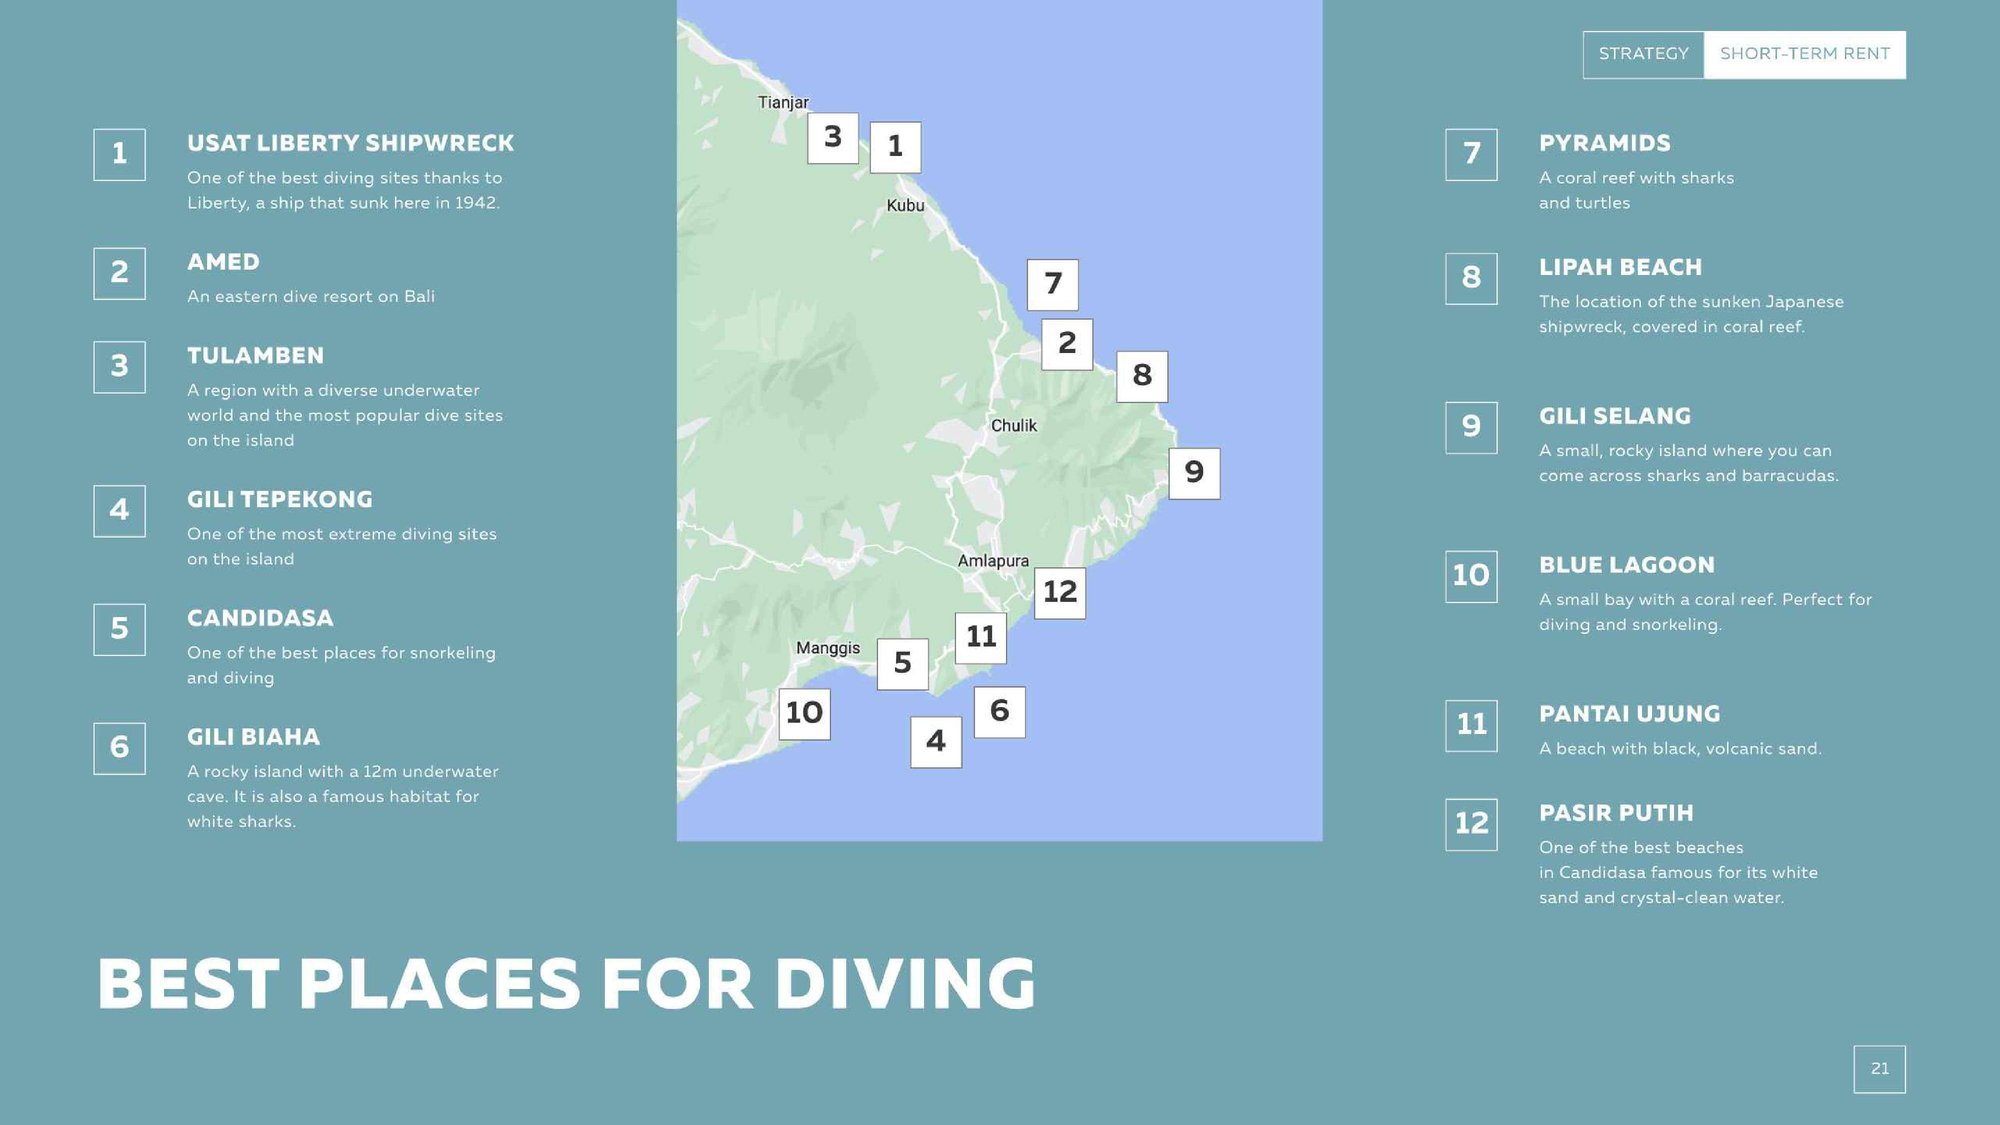Select map marker 2 on the map
Viewport: 2000px width, 1125px height.
(1067, 344)
